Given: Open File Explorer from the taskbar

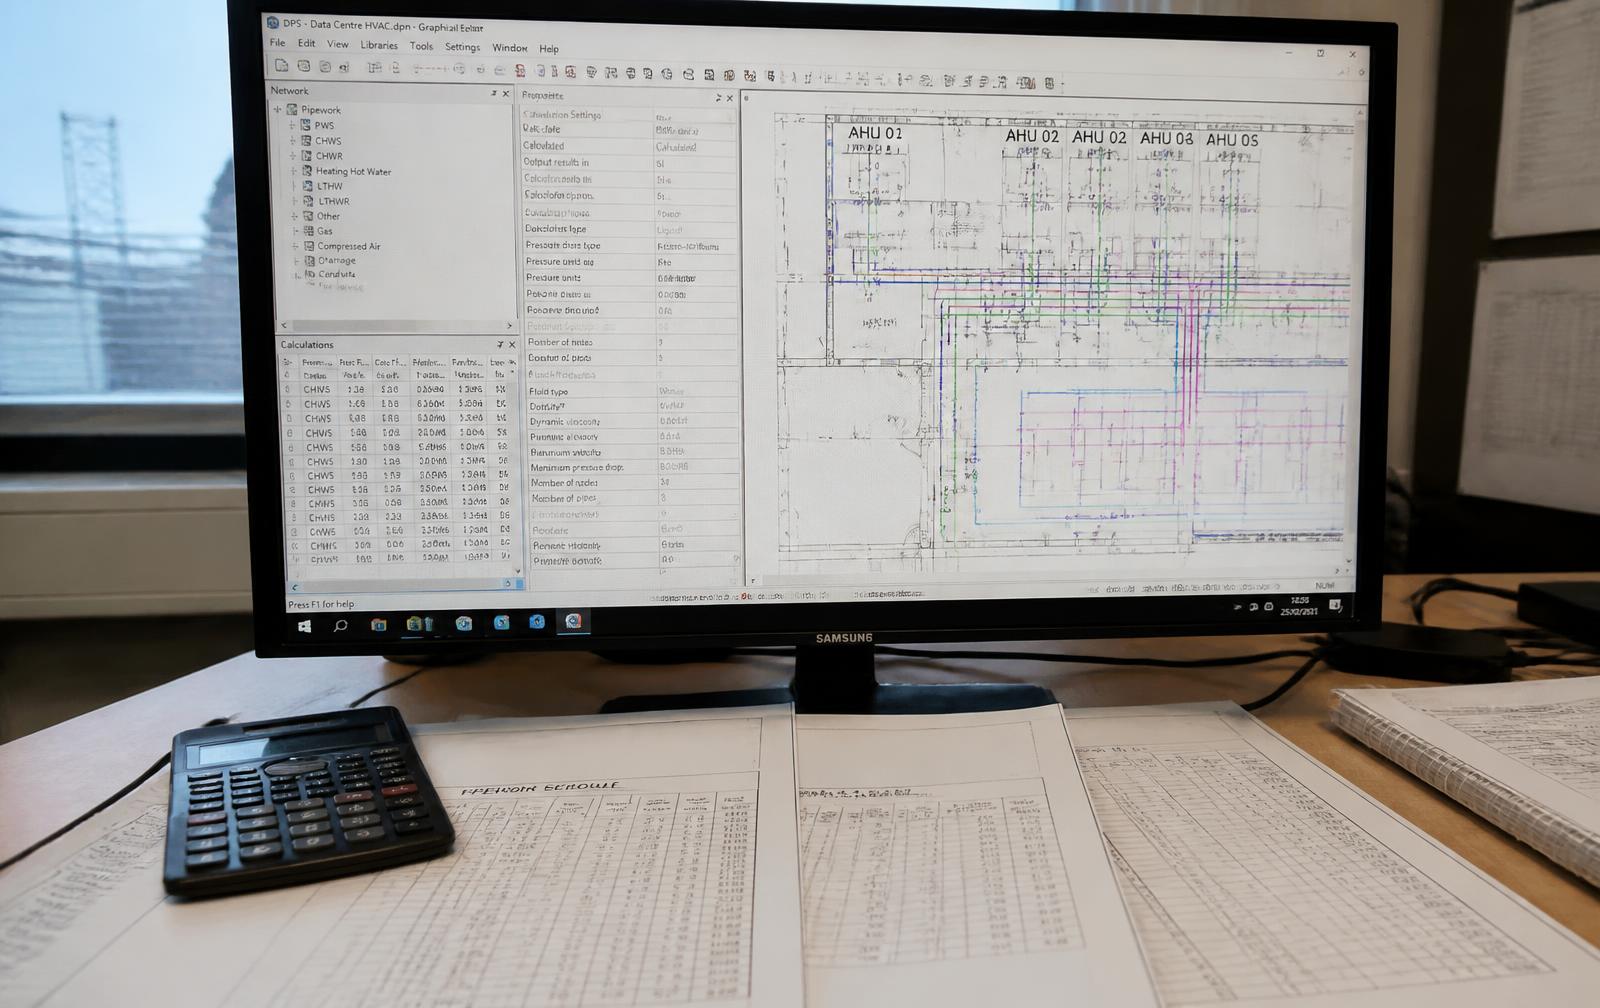Looking at the screenshot, I should [379, 624].
